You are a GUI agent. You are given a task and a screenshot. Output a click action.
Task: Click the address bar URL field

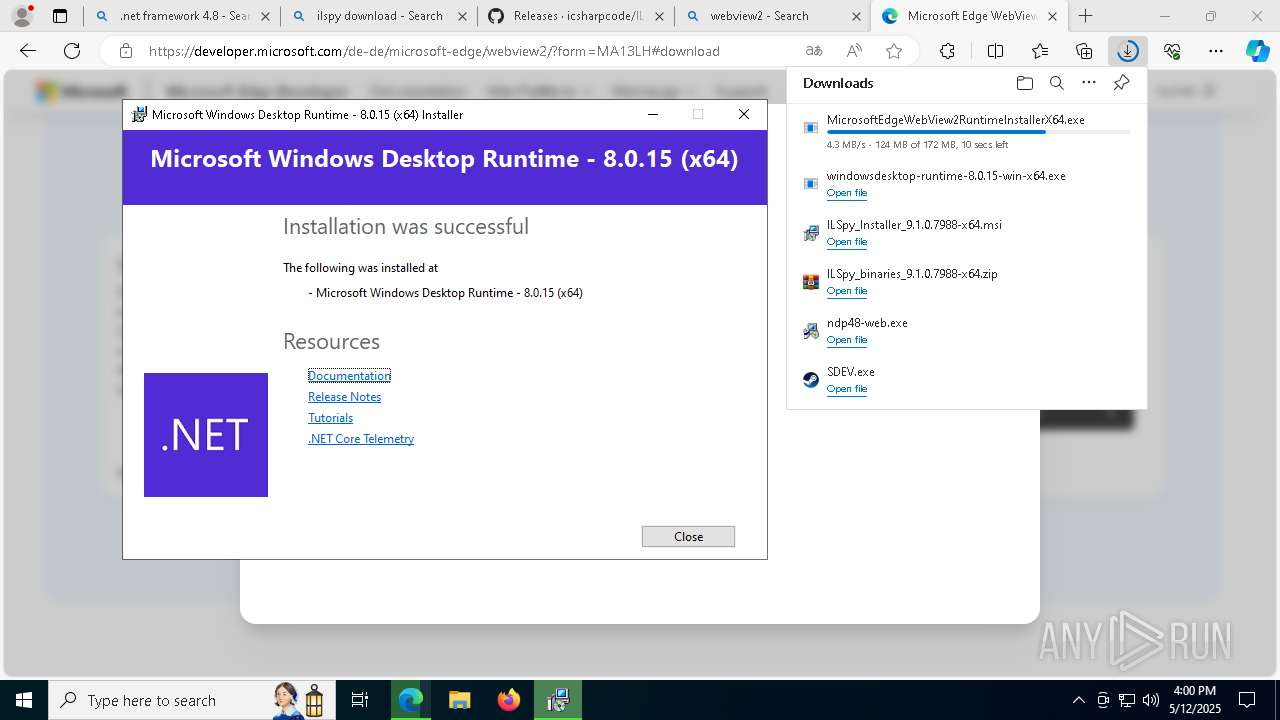pos(434,51)
